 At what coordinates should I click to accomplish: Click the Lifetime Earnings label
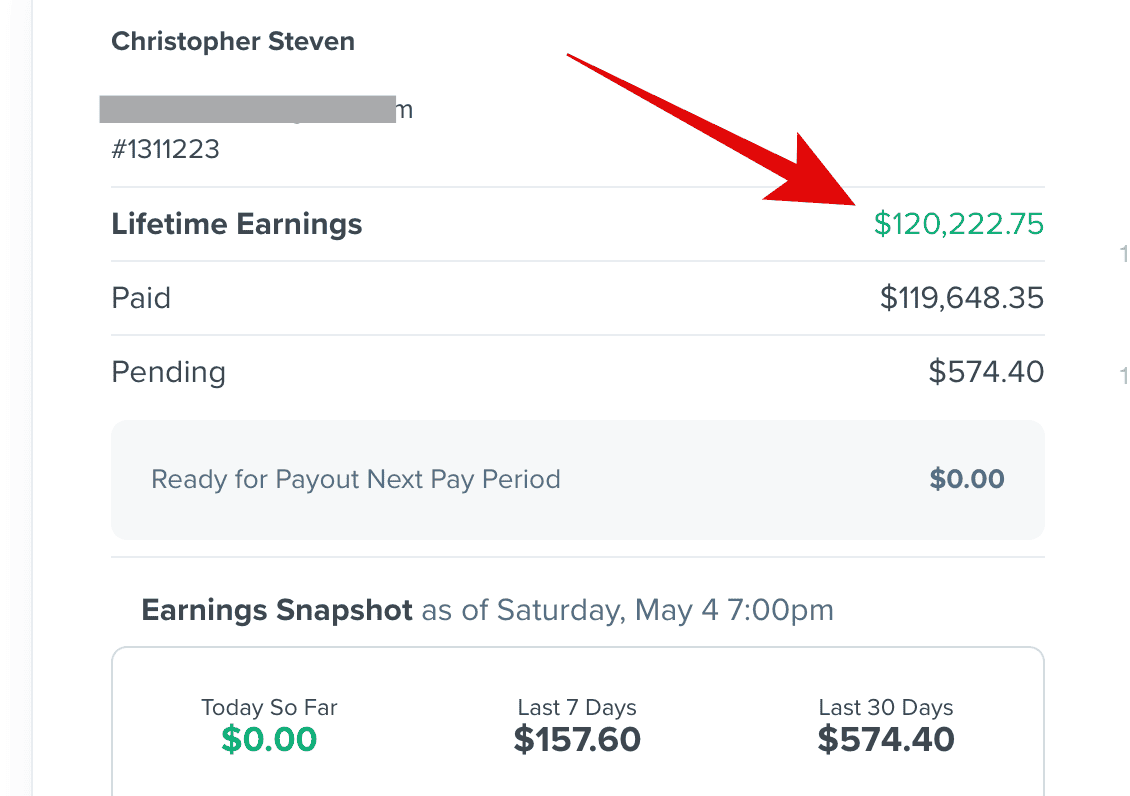coord(236,224)
